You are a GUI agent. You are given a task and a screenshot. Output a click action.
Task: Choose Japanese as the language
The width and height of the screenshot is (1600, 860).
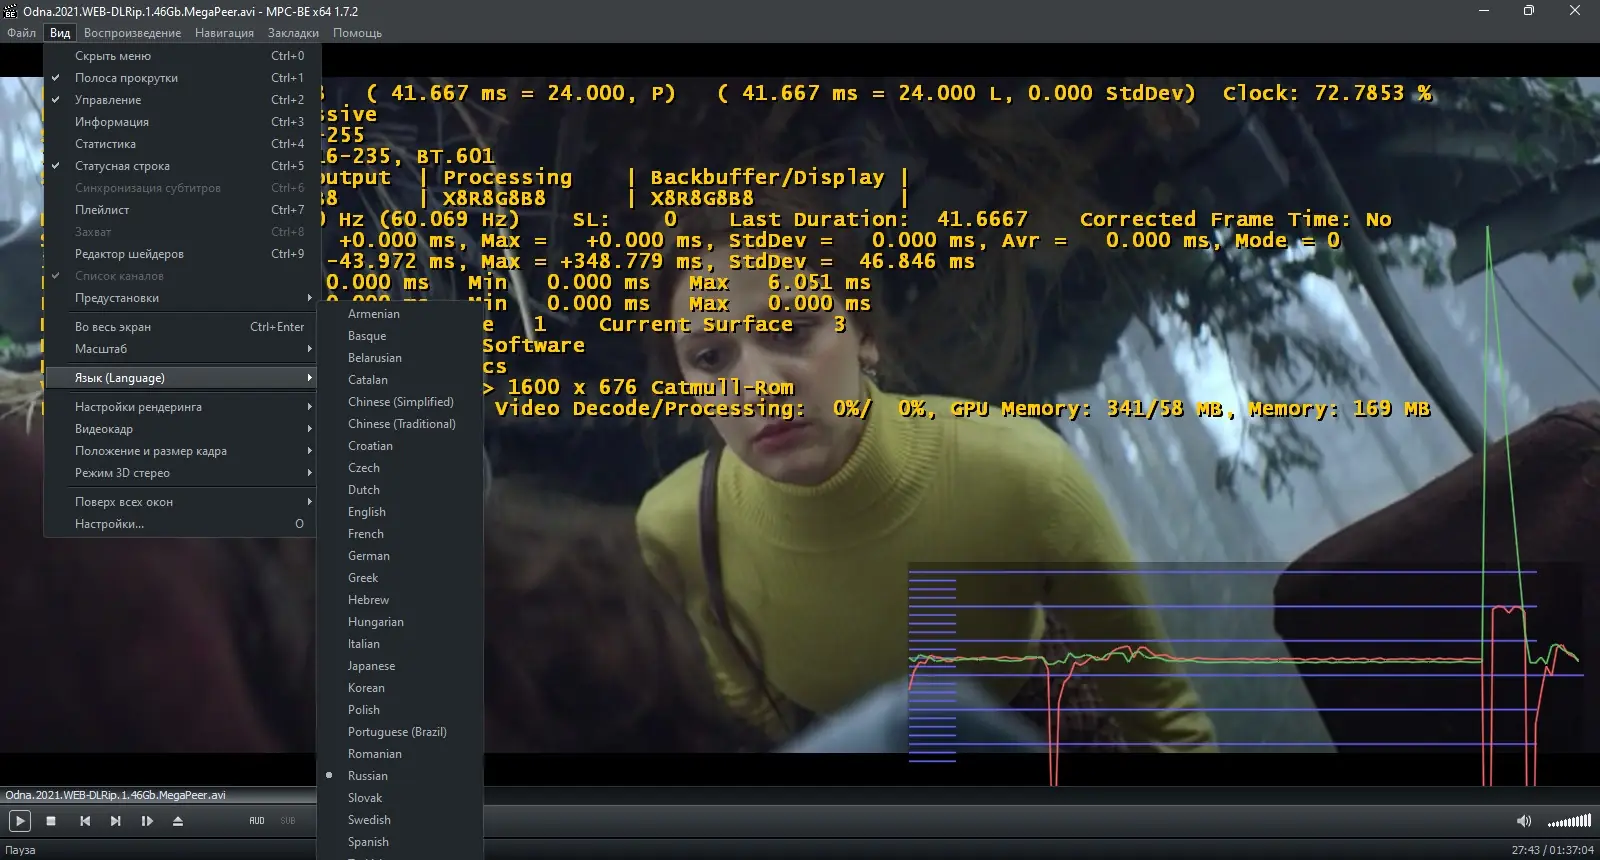pos(400,666)
